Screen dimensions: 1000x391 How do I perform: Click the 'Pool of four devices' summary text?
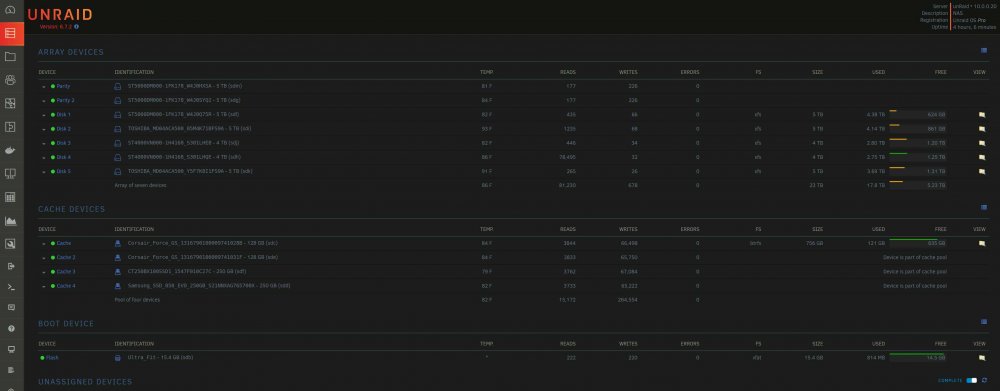click(137, 300)
